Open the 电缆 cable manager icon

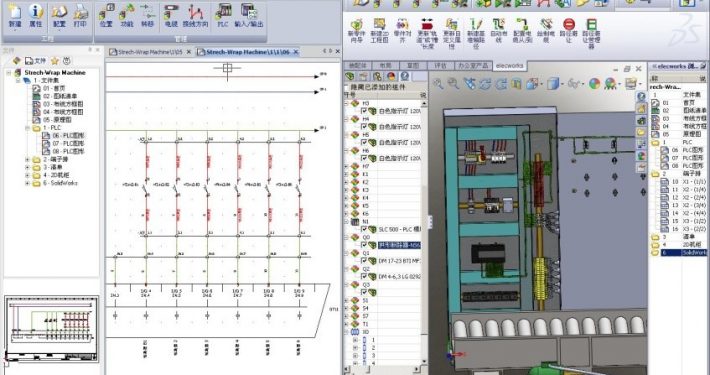pyautogui.click(x=171, y=15)
